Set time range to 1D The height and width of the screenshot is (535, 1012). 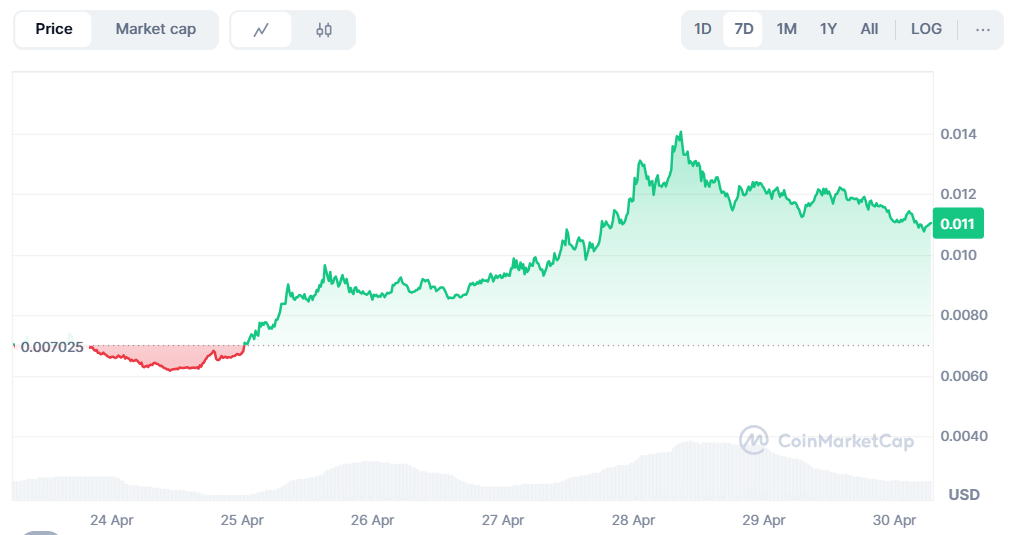coord(703,30)
